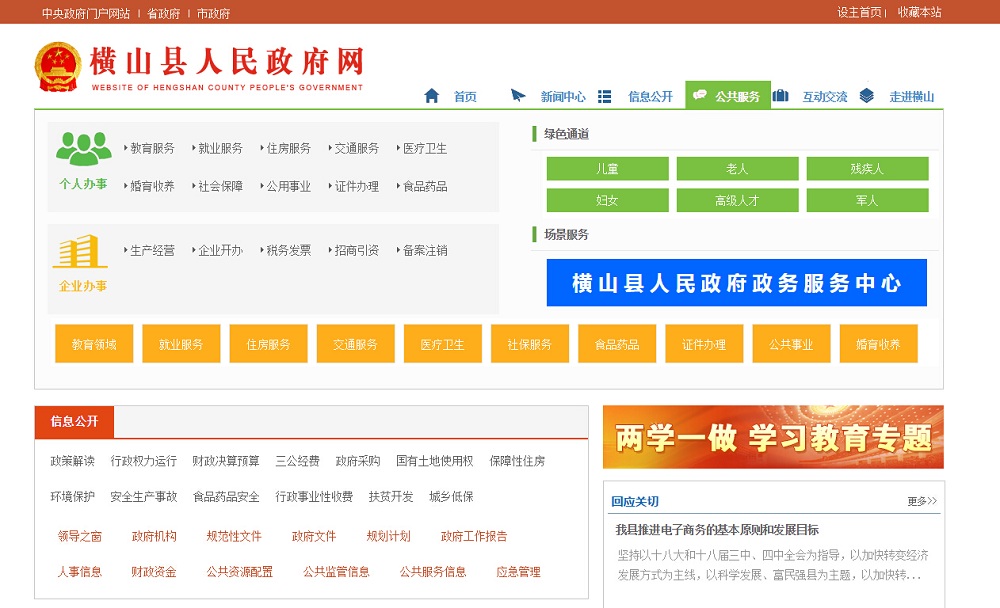
Task: Click the book icon beside 互动交流
Action: pos(781,96)
